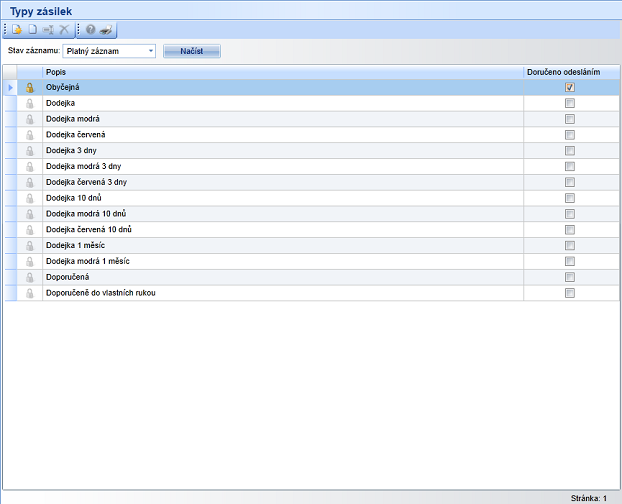Screen dimensions: 622x504
Task: Click the lock icon beside Dodejka červená 10 dnů
Action: [x=30, y=230]
